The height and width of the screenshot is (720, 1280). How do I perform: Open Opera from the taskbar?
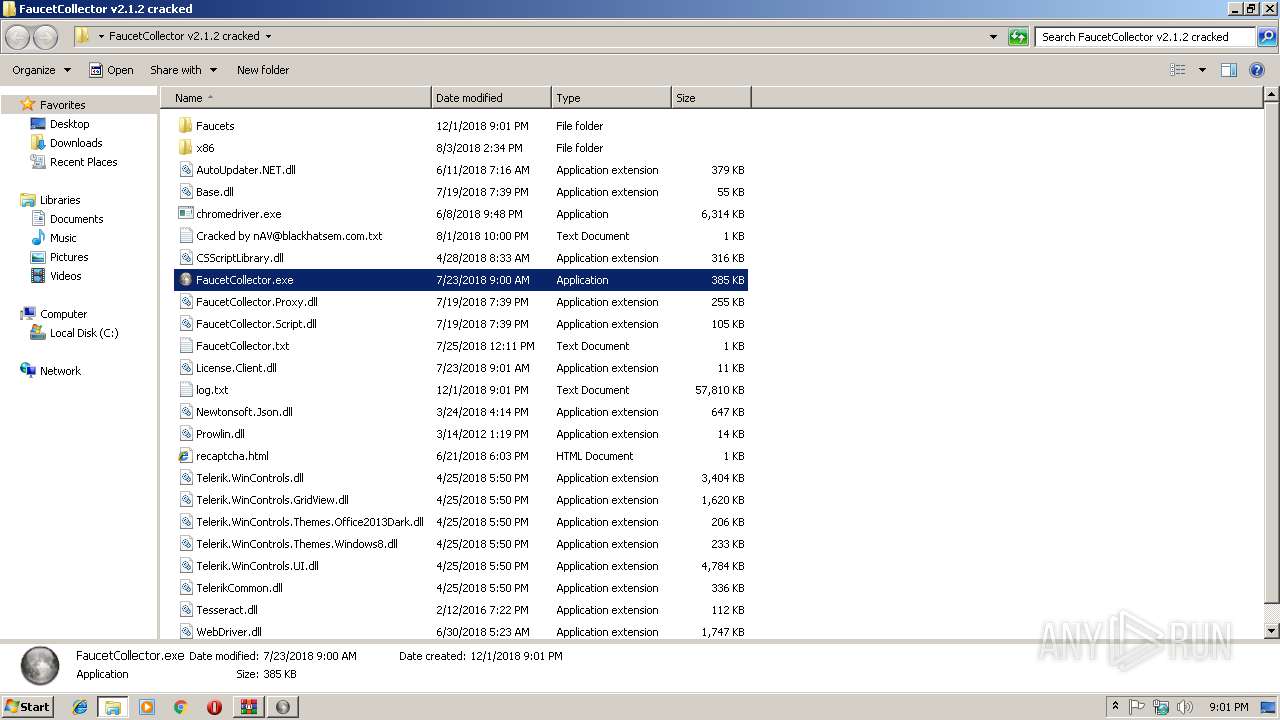tap(214, 707)
